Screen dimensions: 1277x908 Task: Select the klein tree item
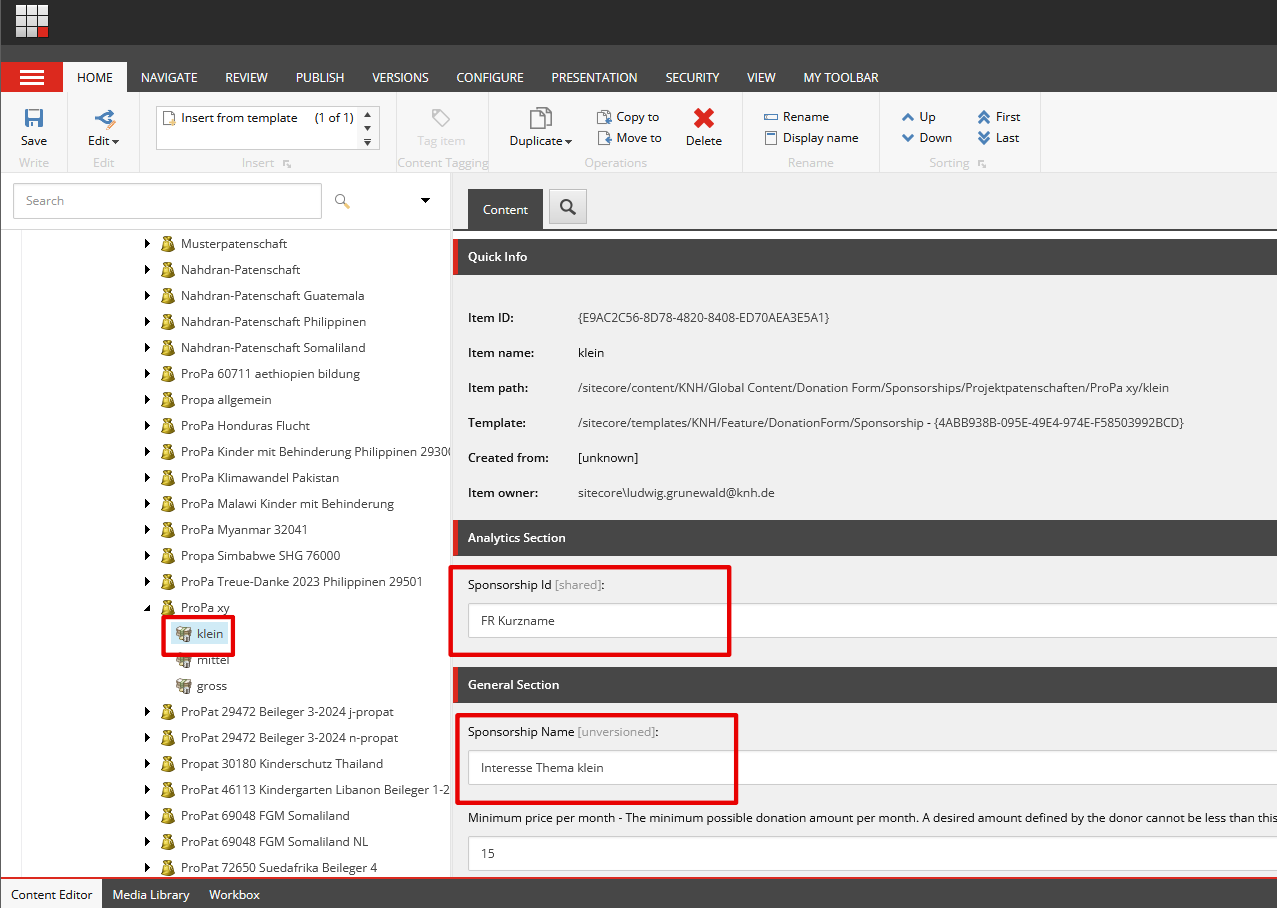click(x=210, y=634)
